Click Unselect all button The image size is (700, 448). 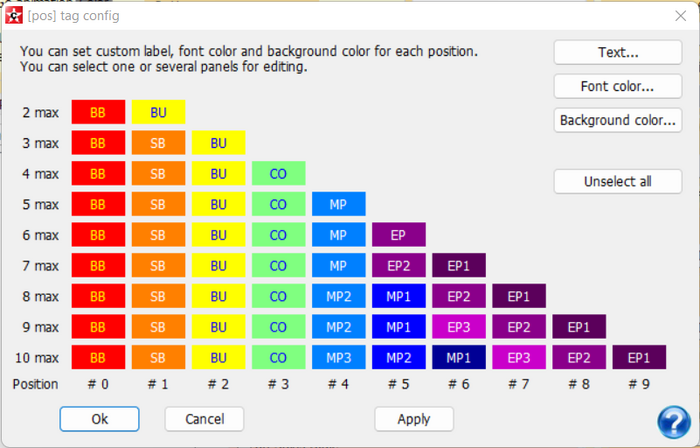pos(618,181)
